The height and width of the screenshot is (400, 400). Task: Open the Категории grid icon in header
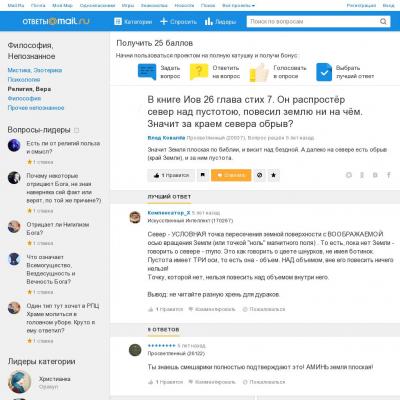point(118,22)
